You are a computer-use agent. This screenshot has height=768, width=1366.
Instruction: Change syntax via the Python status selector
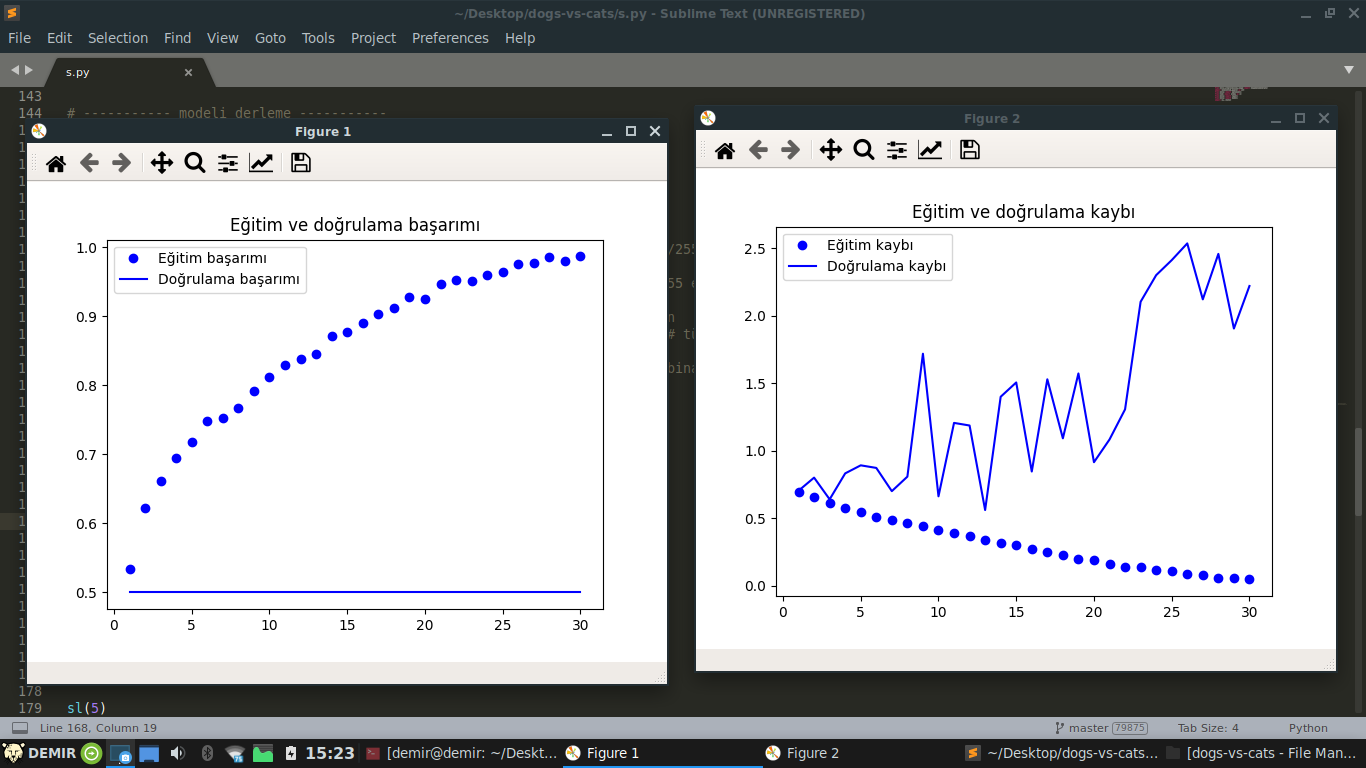(1308, 728)
